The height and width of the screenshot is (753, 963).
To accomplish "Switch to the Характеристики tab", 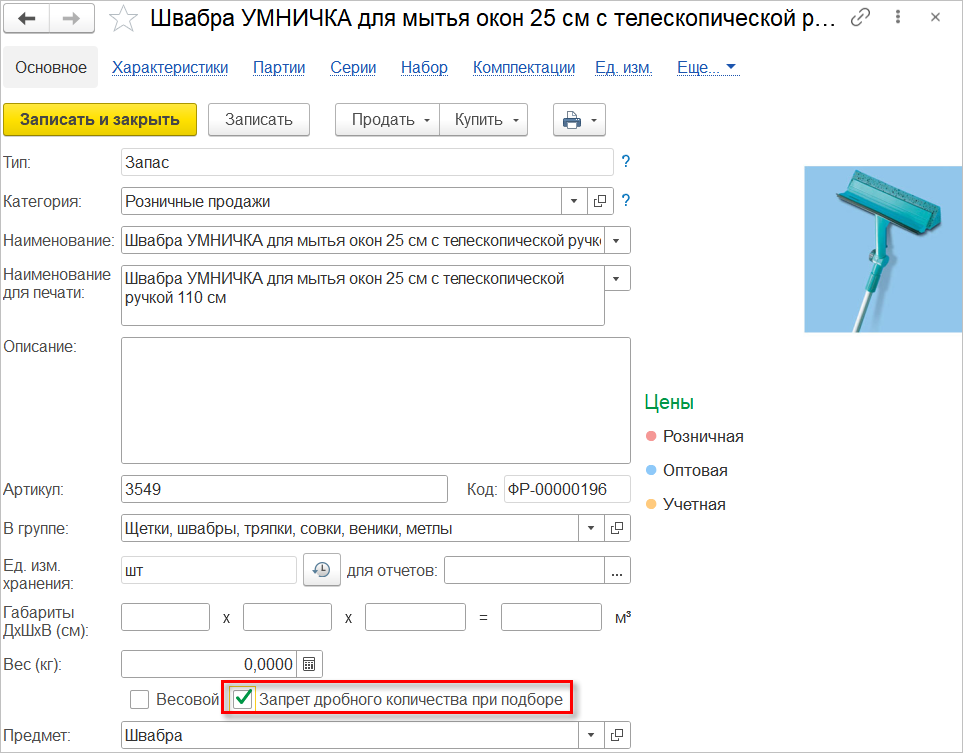I will coord(170,68).
